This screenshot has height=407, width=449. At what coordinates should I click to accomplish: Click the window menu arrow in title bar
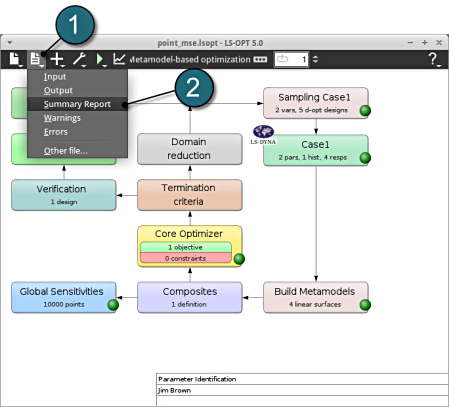tap(10, 42)
